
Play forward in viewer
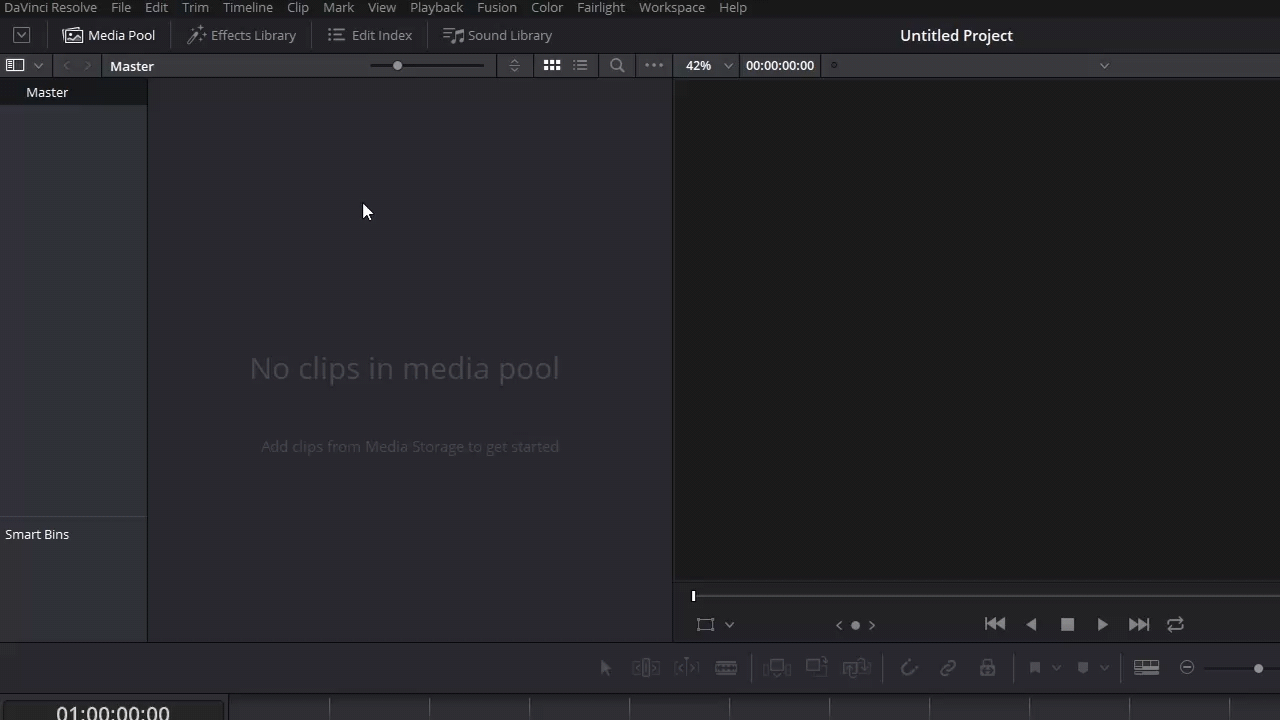point(1102,624)
